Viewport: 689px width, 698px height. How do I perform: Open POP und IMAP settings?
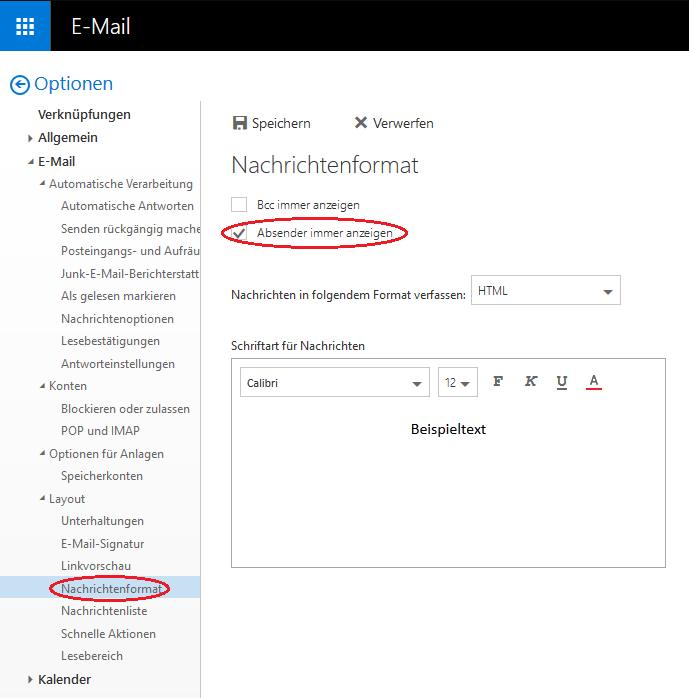point(100,431)
